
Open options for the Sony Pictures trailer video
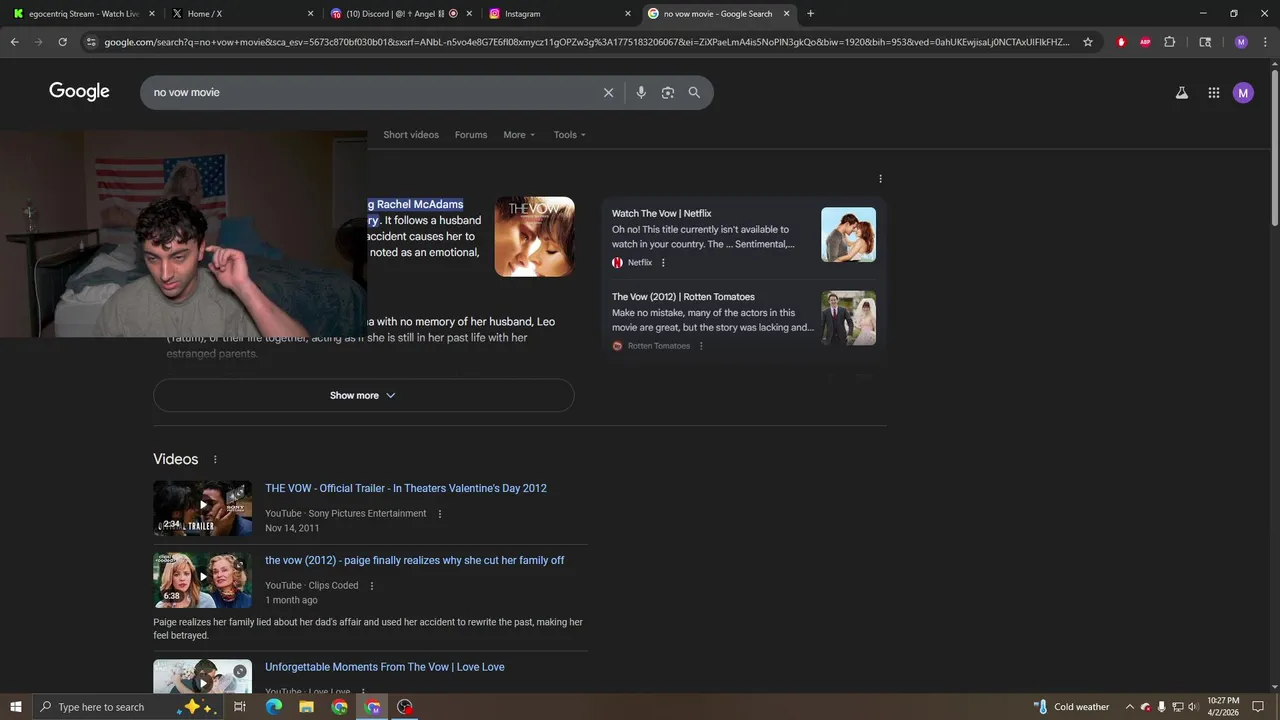439,514
